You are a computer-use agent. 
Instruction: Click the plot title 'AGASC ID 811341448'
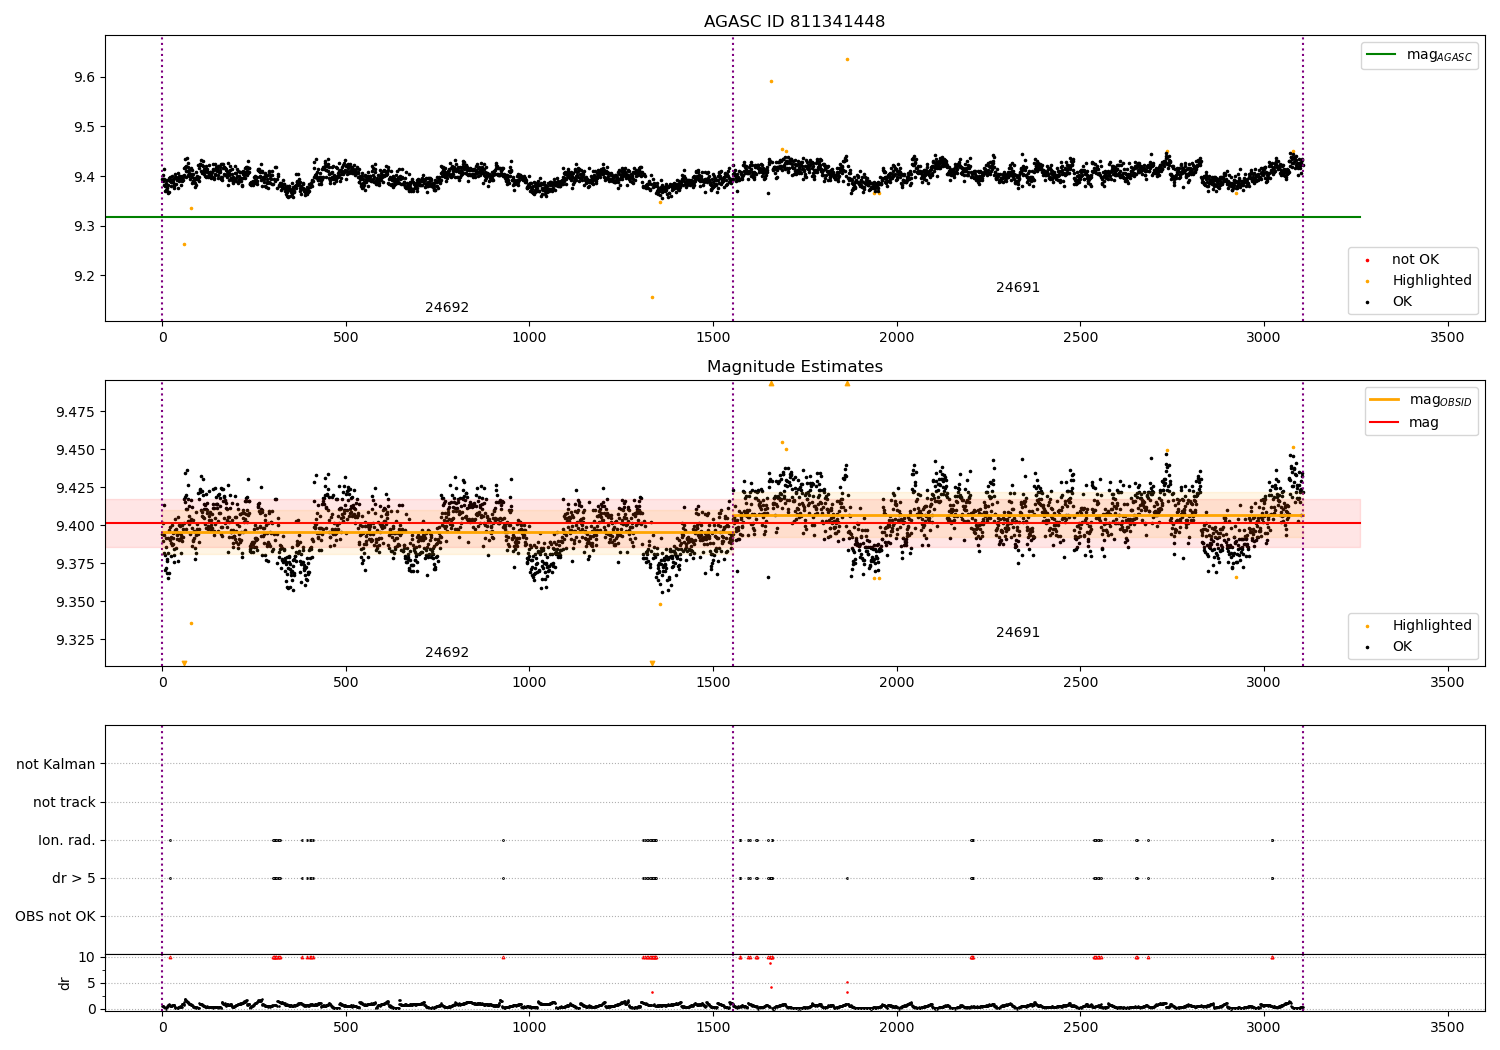(x=794, y=22)
